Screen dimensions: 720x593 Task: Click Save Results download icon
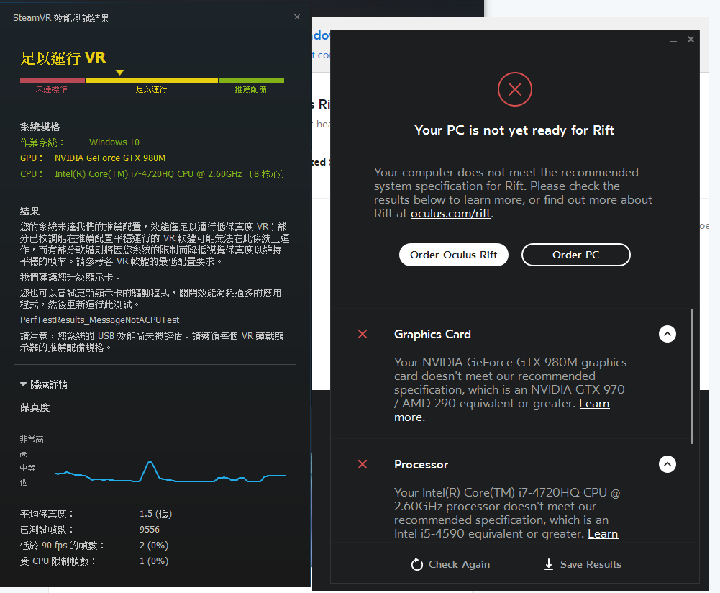(548, 565)
